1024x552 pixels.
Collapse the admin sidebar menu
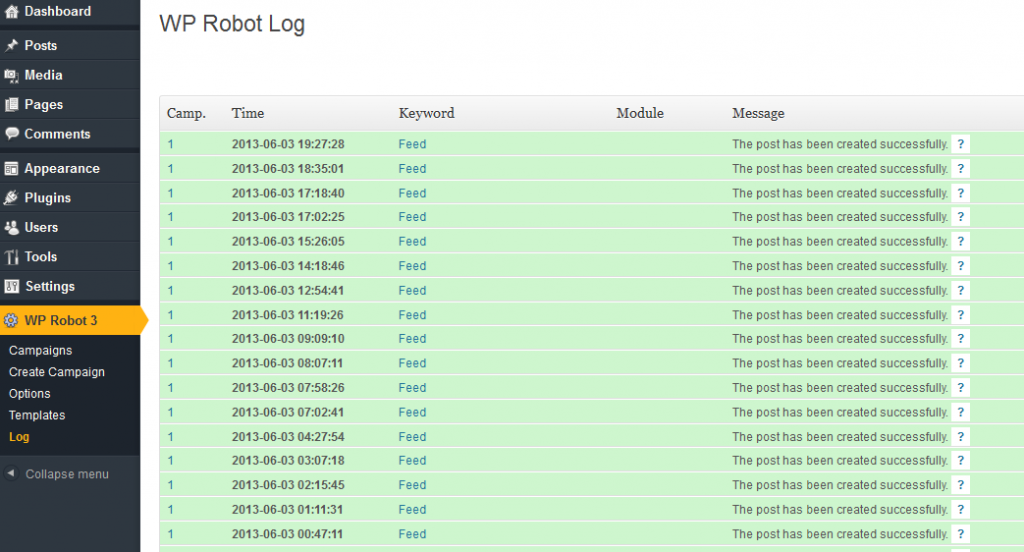(x=58, y=474)
